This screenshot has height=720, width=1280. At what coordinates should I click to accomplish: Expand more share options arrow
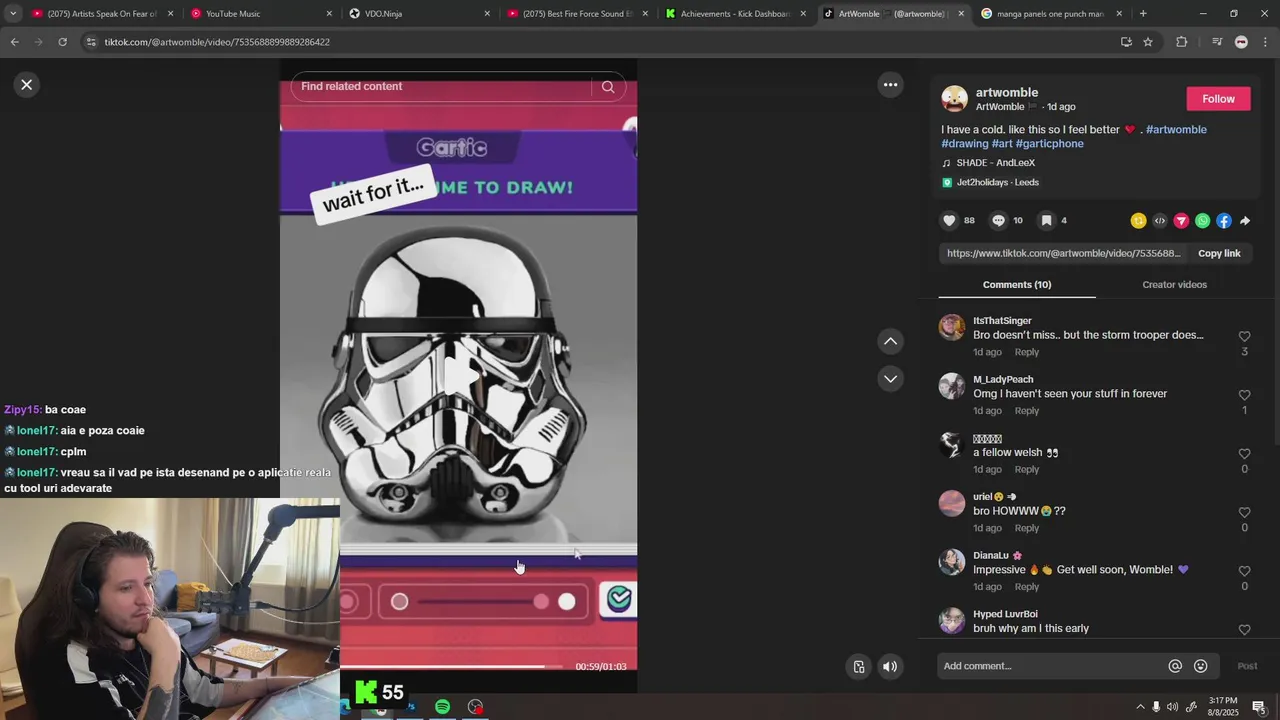pos(1245,221)
